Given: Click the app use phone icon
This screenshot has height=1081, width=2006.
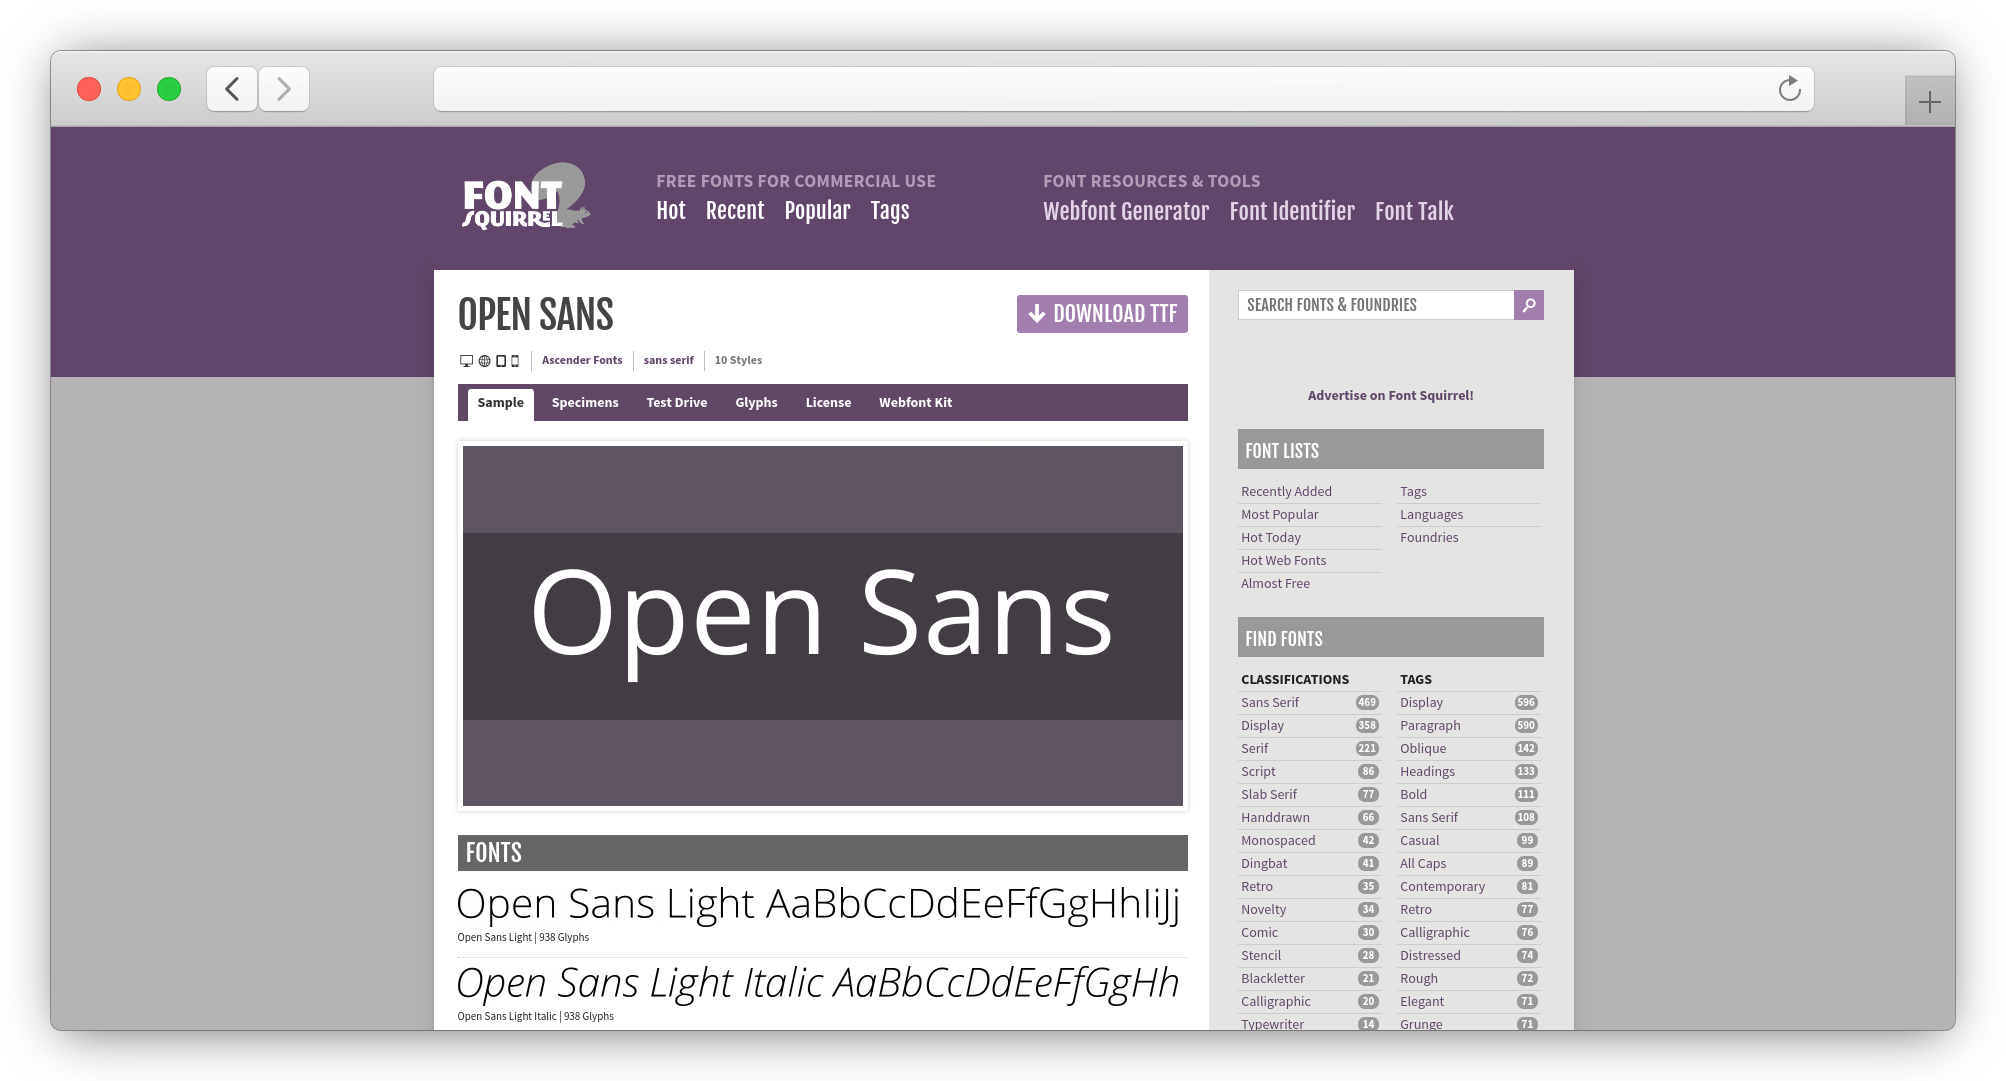Looking at the screenshot, I should 515,361.
